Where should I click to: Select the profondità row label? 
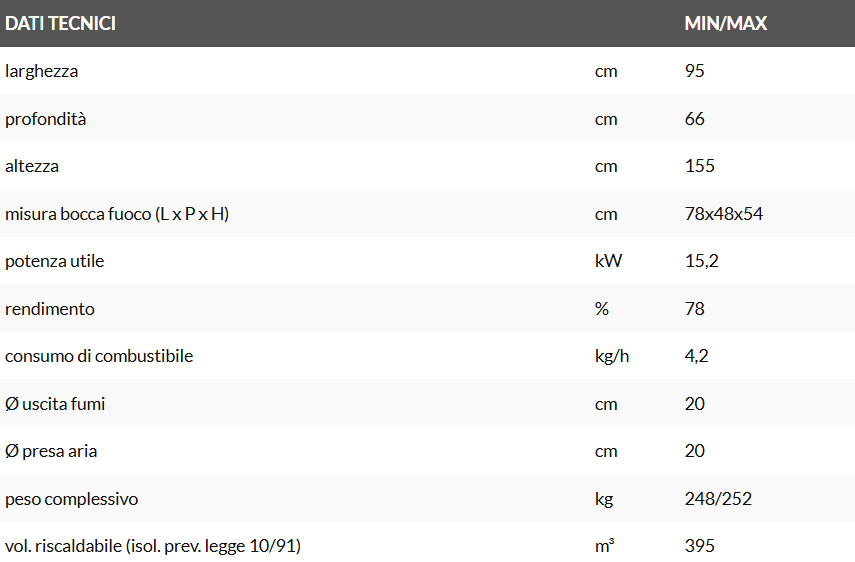[46, 119]
